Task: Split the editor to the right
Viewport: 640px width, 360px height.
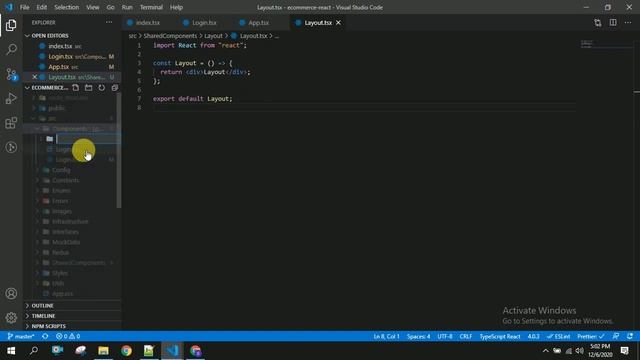Action: pos(613,23)
